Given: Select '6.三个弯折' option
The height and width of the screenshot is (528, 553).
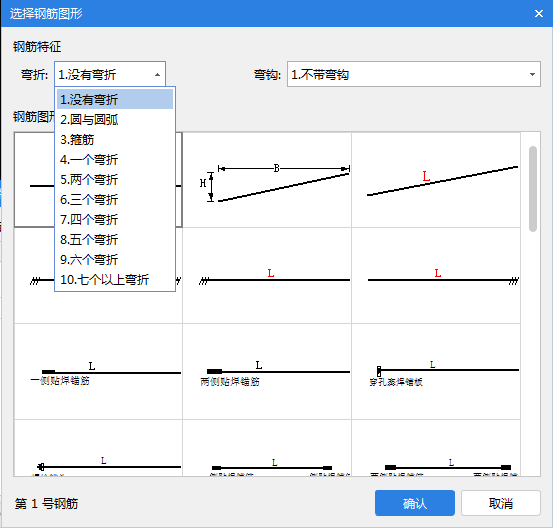Looking at the screenshot, I should tap(115, 200).
